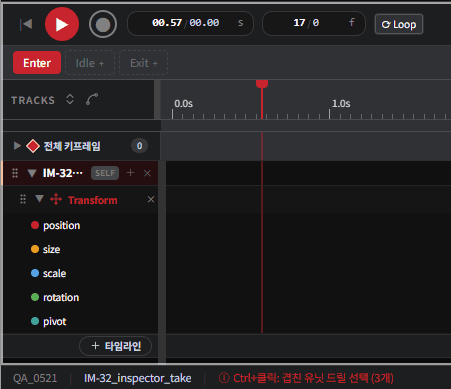Screen dimensions: 451x389
Task: Select the Enter state tab
Action: pyautogui.click(x=37, y=63)
